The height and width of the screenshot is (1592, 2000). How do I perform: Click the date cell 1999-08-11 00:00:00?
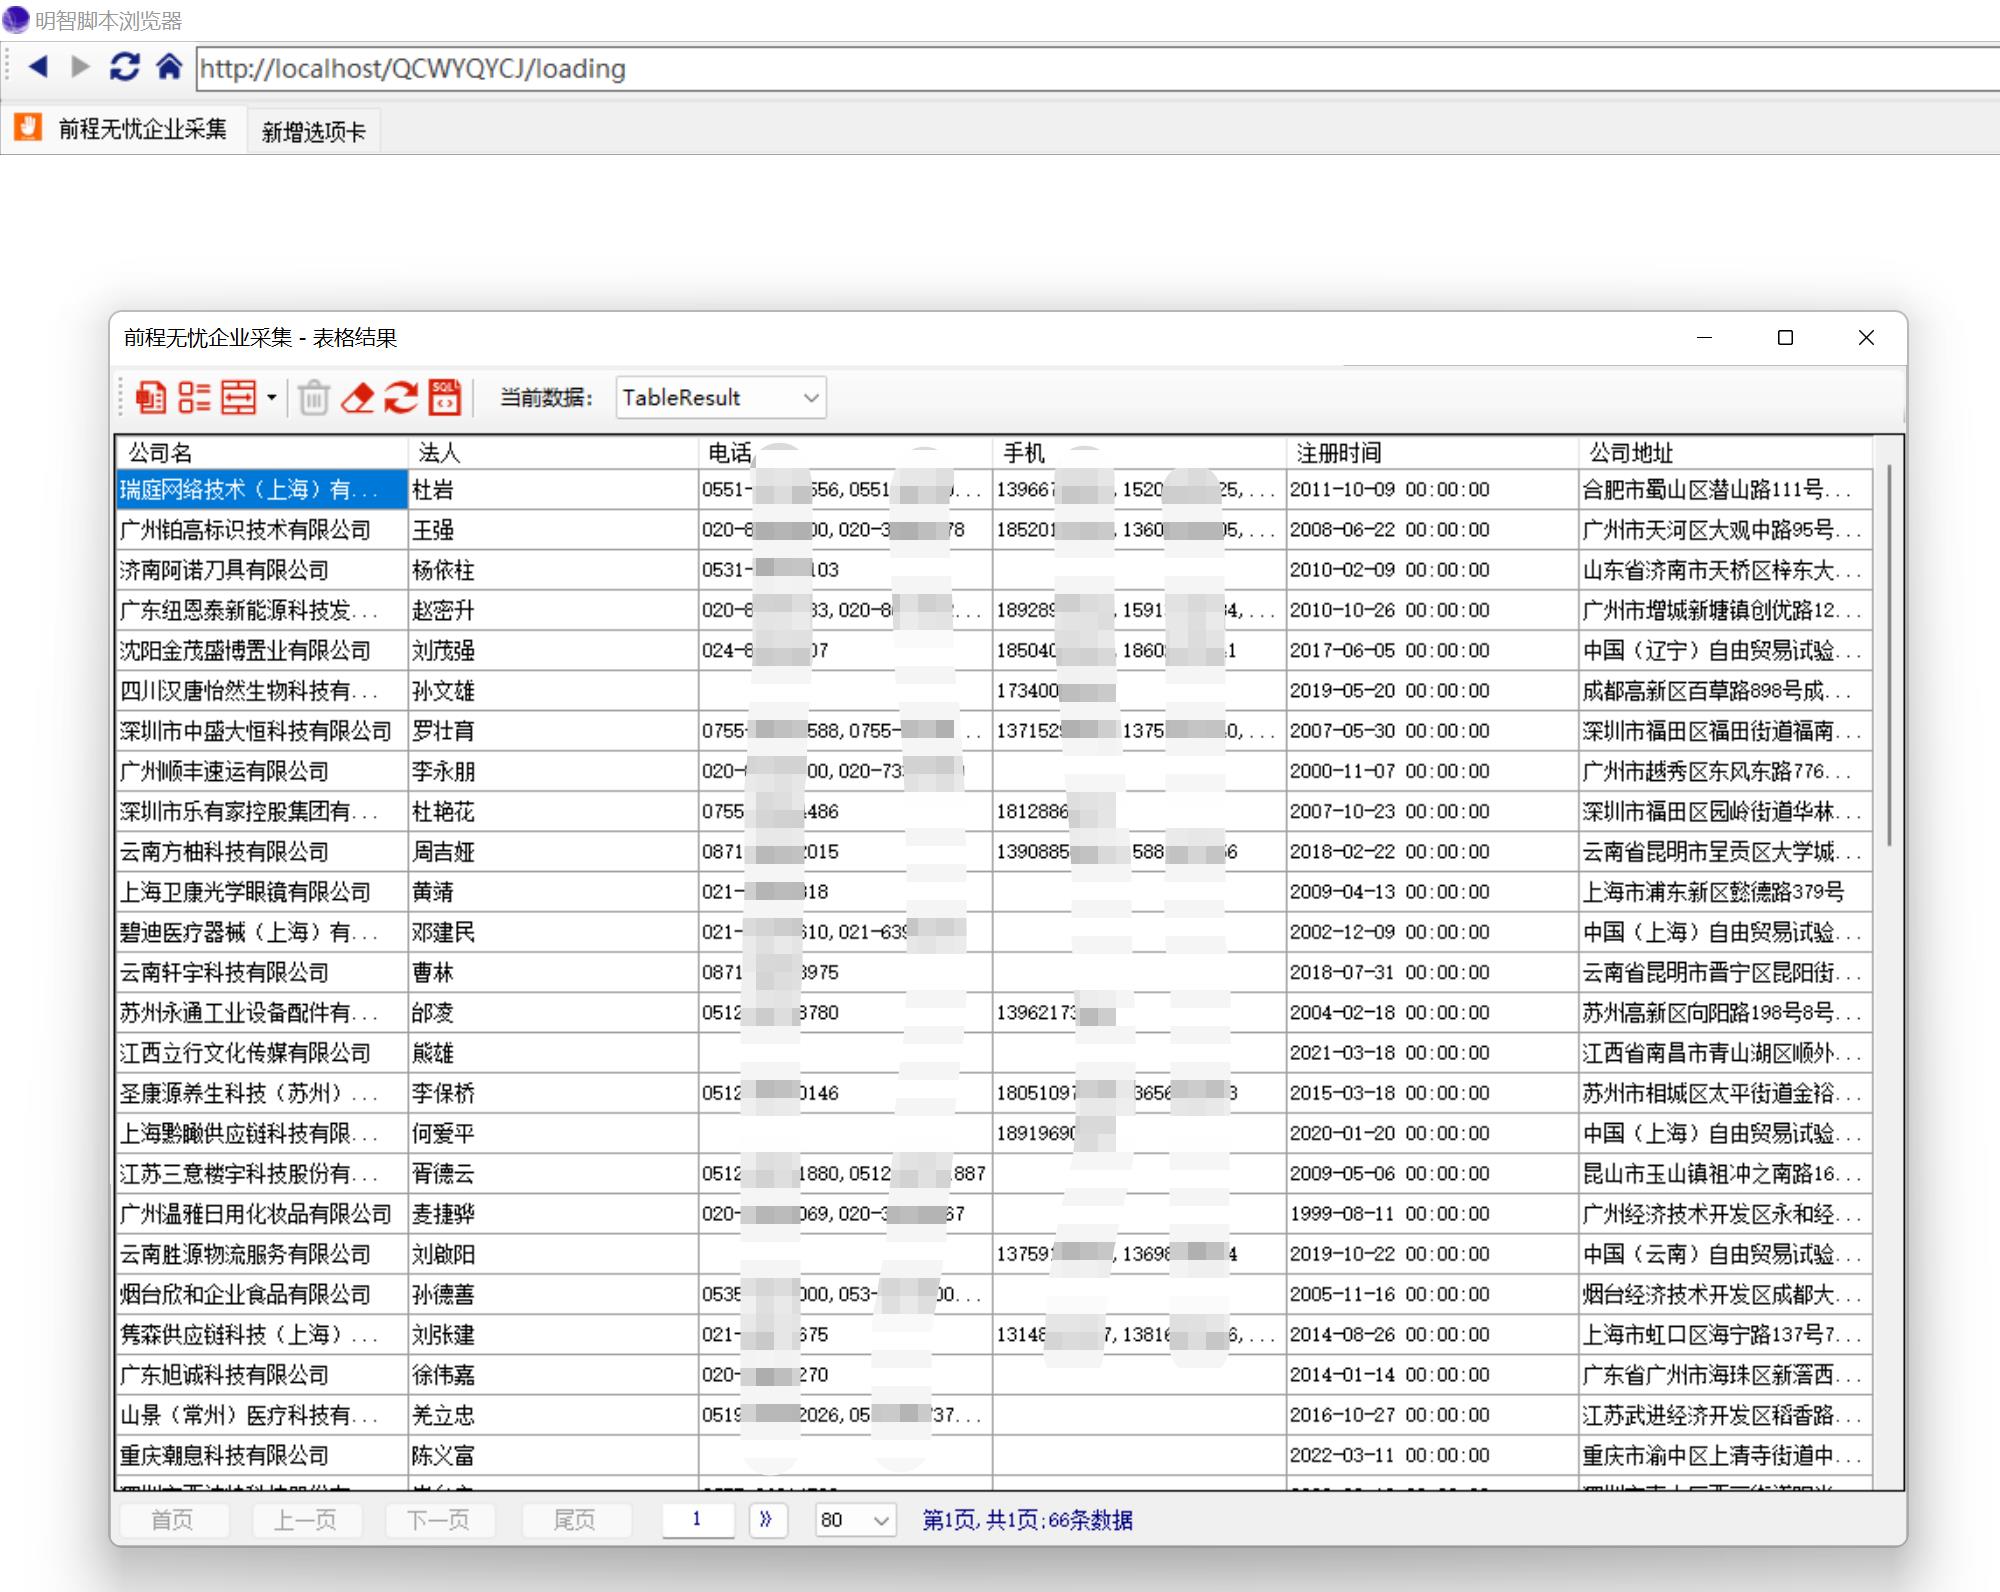pos(1432,1214)
